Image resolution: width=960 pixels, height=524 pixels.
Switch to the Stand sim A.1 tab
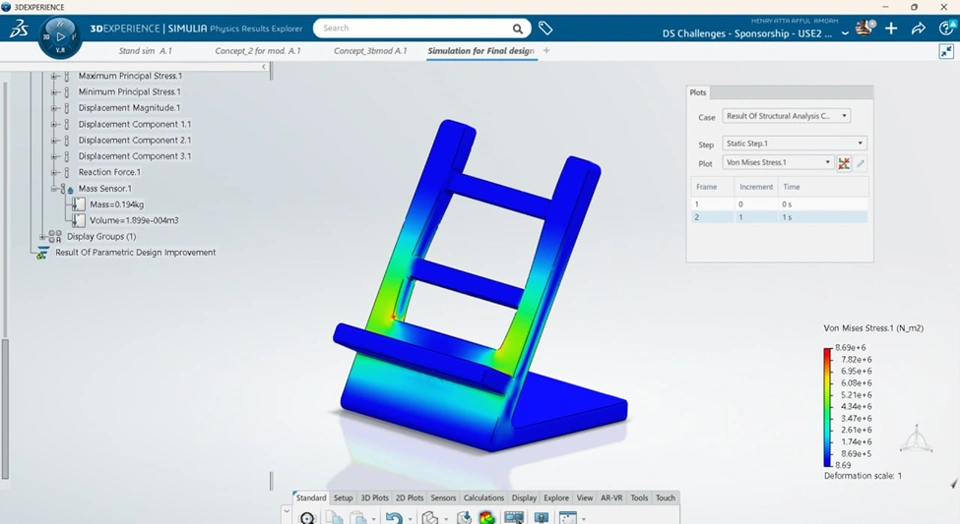(146, 51)
